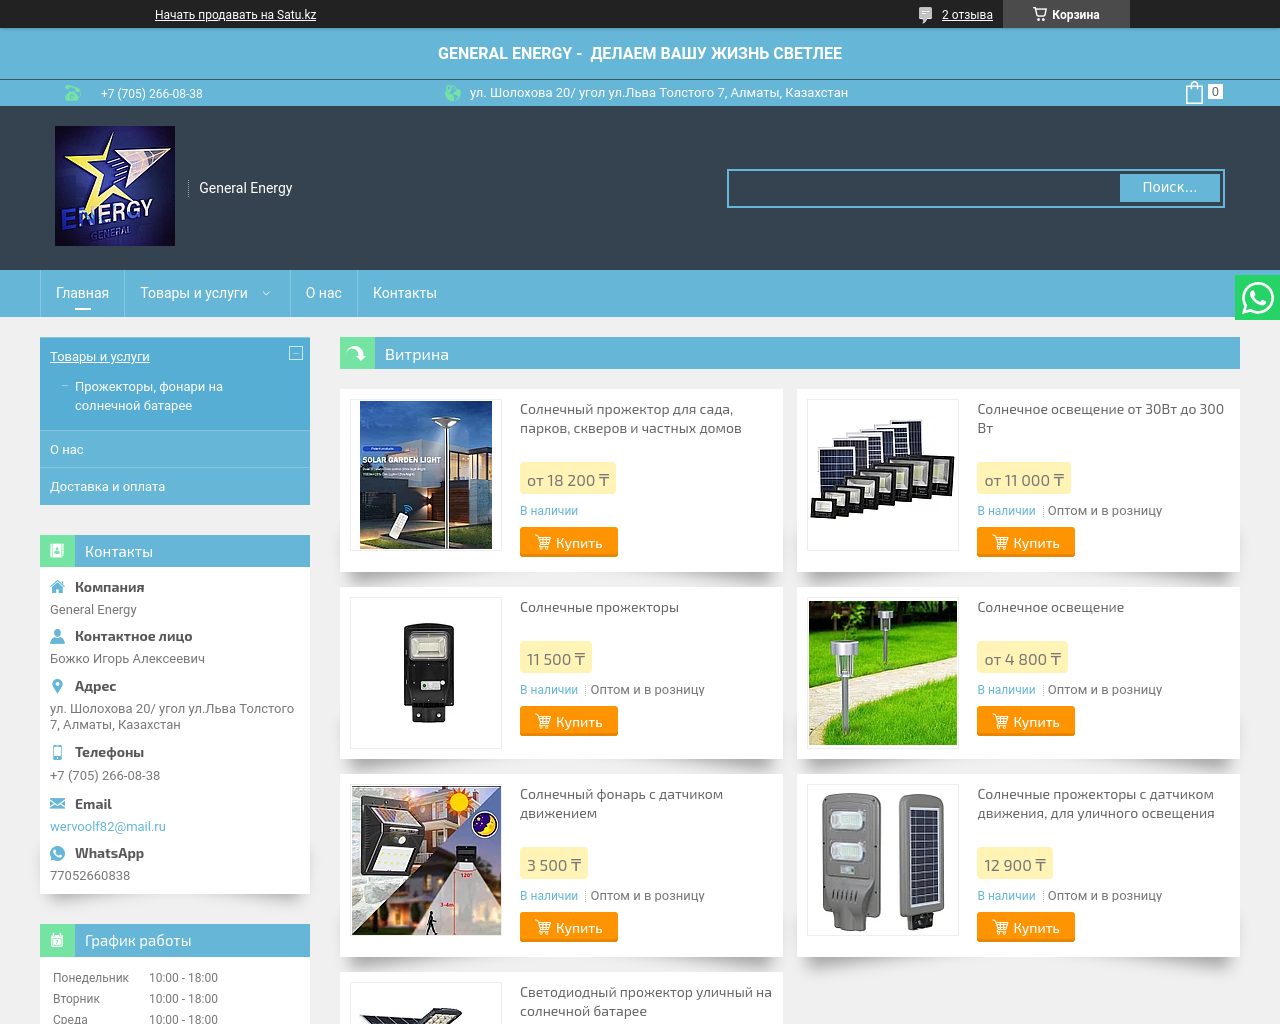Buy the Солнечные прожекторы for 11 500
This screenshot has height=1024, width=1280.
[569, 721]
